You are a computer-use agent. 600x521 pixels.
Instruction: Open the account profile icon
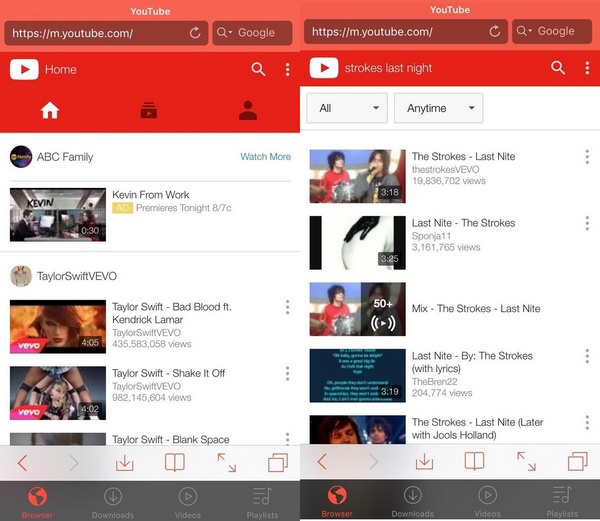pyautogui.click(x=248, y=111)
